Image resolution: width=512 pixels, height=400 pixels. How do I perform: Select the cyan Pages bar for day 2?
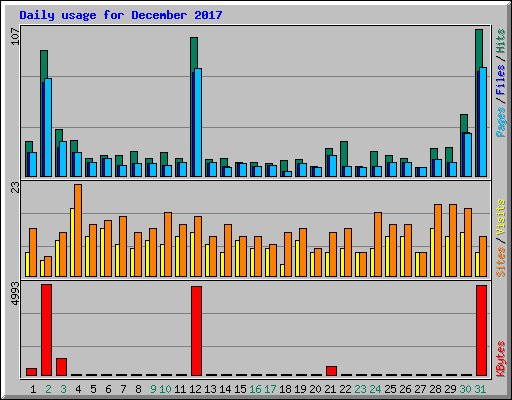(x=48, y=127)
